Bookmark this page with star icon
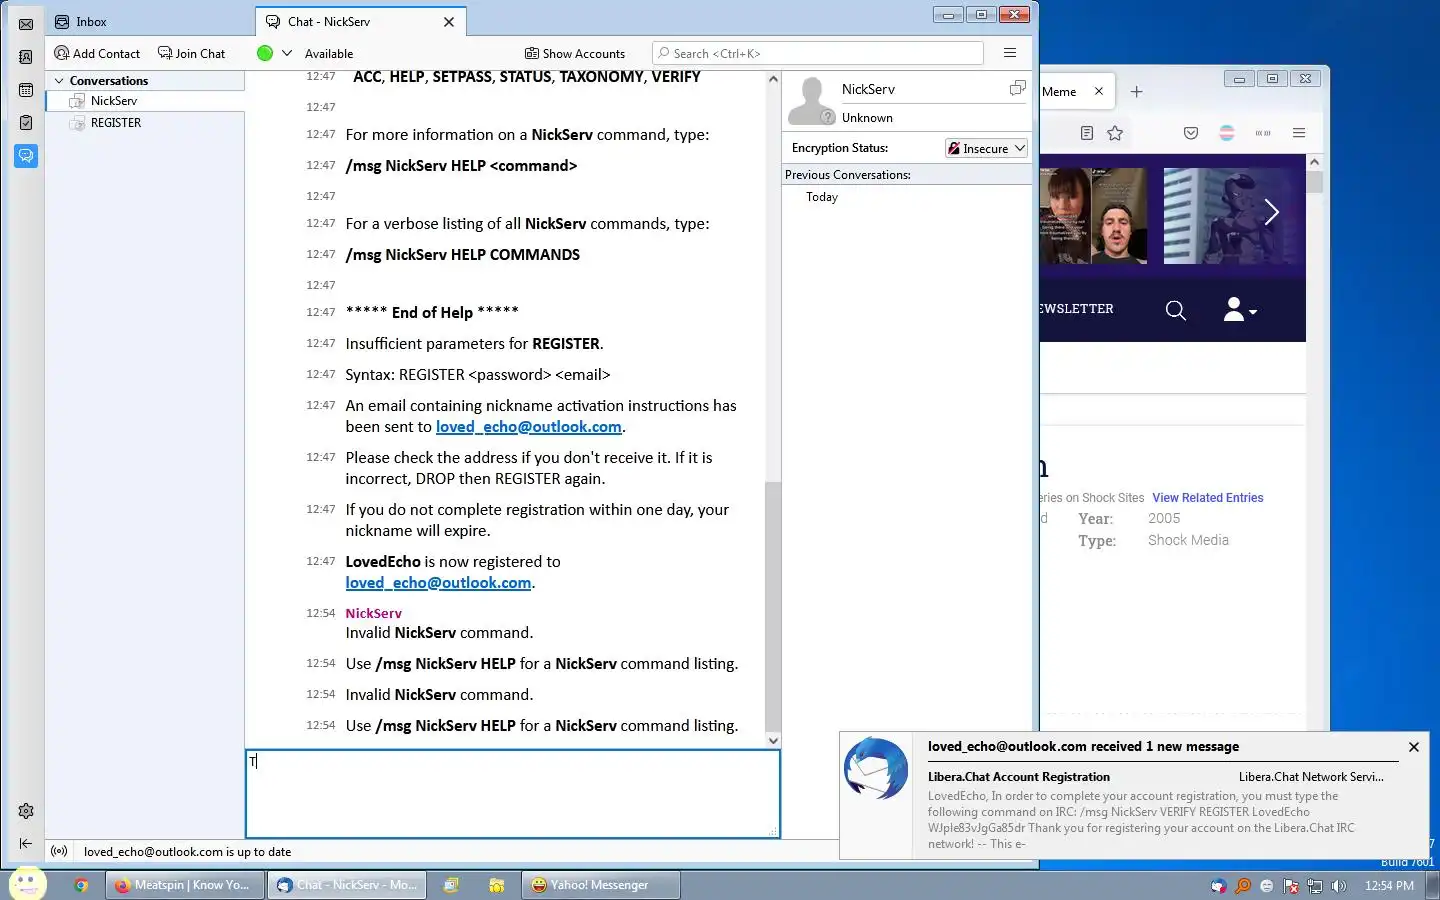 point(1115,133)
